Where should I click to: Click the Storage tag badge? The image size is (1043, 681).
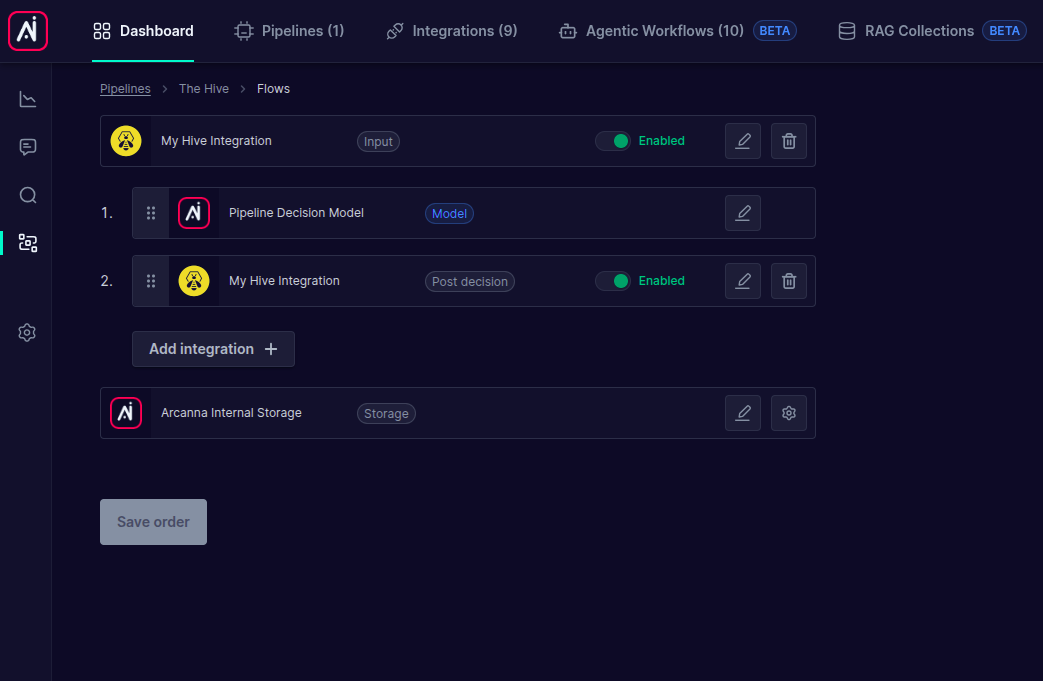pyautogui.click(x=386, y=414)
